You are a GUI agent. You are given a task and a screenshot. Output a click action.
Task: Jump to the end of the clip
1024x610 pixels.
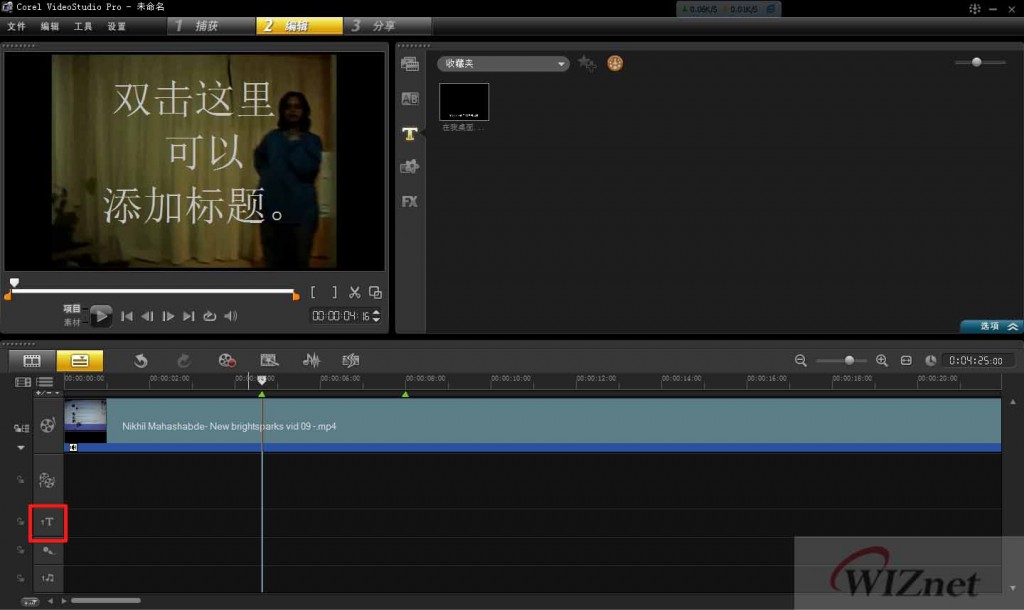189,316
